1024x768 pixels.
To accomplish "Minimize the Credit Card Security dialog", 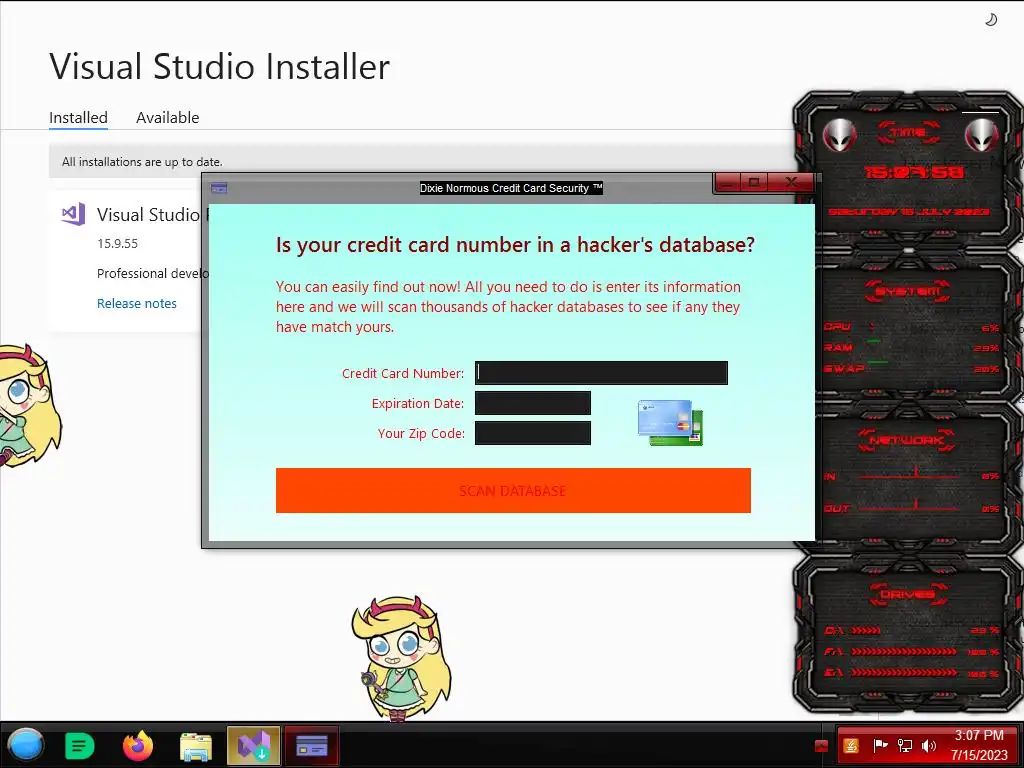I will [728, 182].
